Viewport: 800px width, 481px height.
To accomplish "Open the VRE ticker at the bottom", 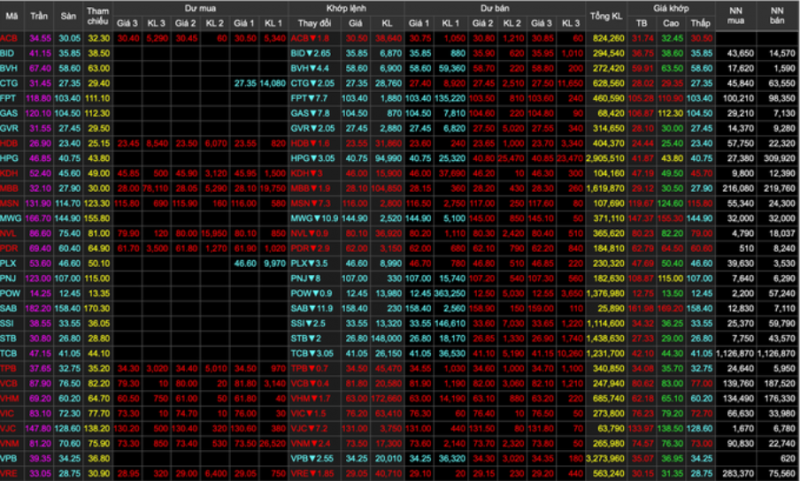I will (x=9, y=473).
